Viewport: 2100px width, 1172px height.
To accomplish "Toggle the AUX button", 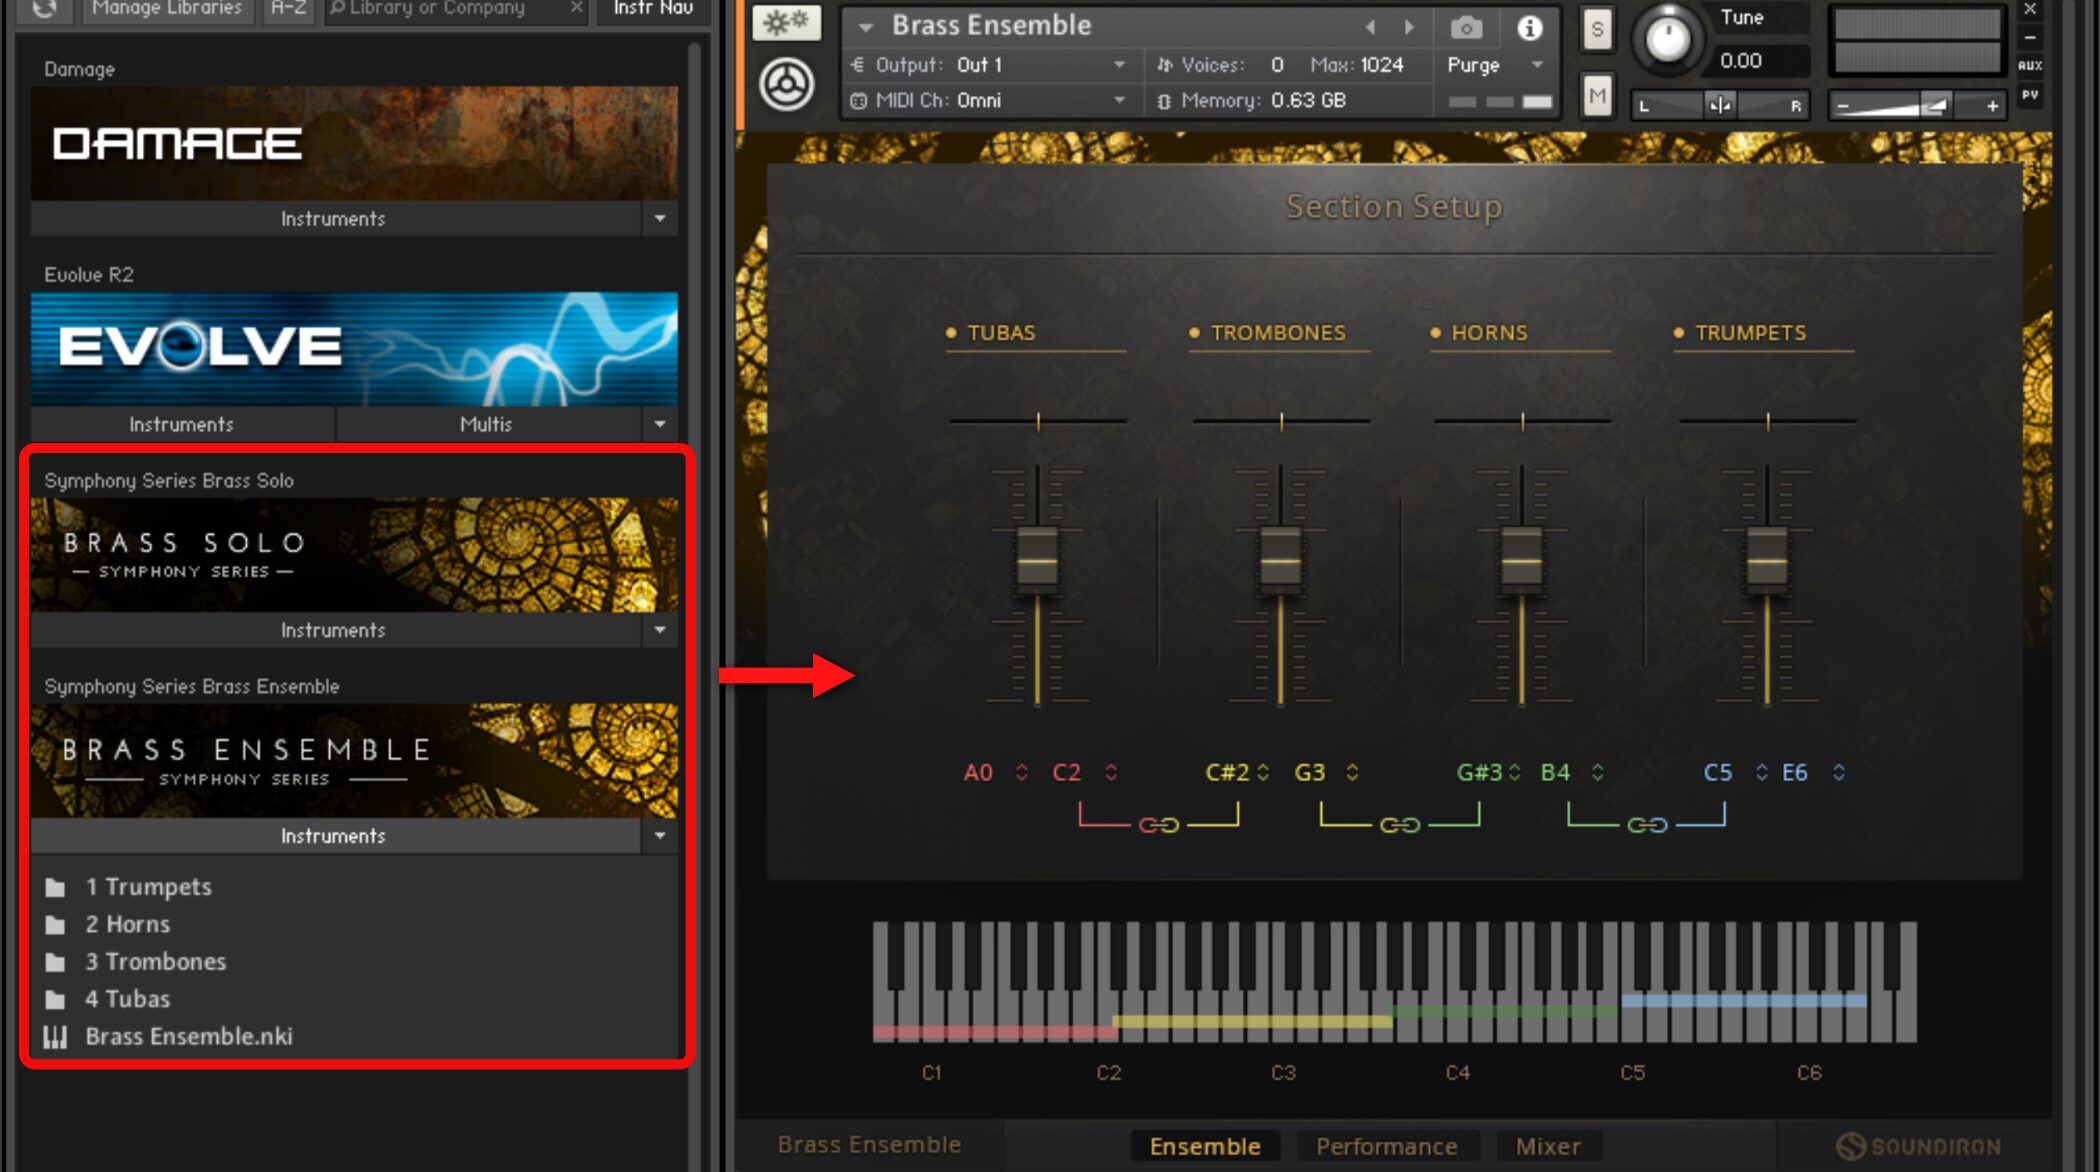I will pyautogui.click(x=2030, y=66).
